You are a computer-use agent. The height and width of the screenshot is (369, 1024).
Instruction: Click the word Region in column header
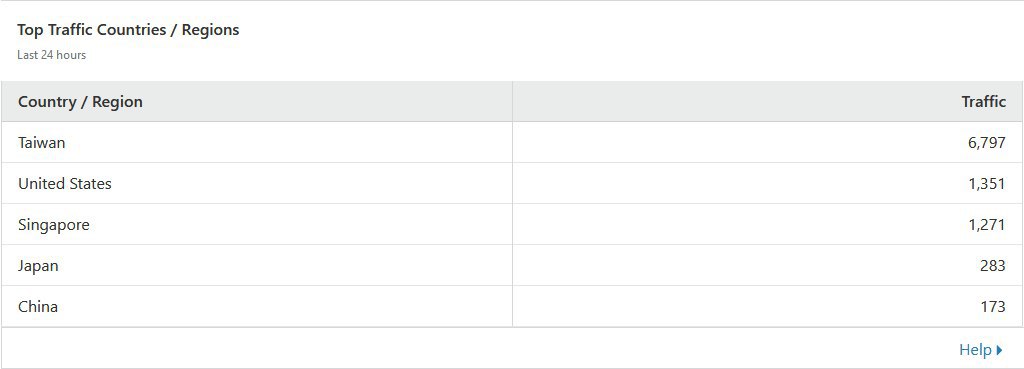click(118, 103)
